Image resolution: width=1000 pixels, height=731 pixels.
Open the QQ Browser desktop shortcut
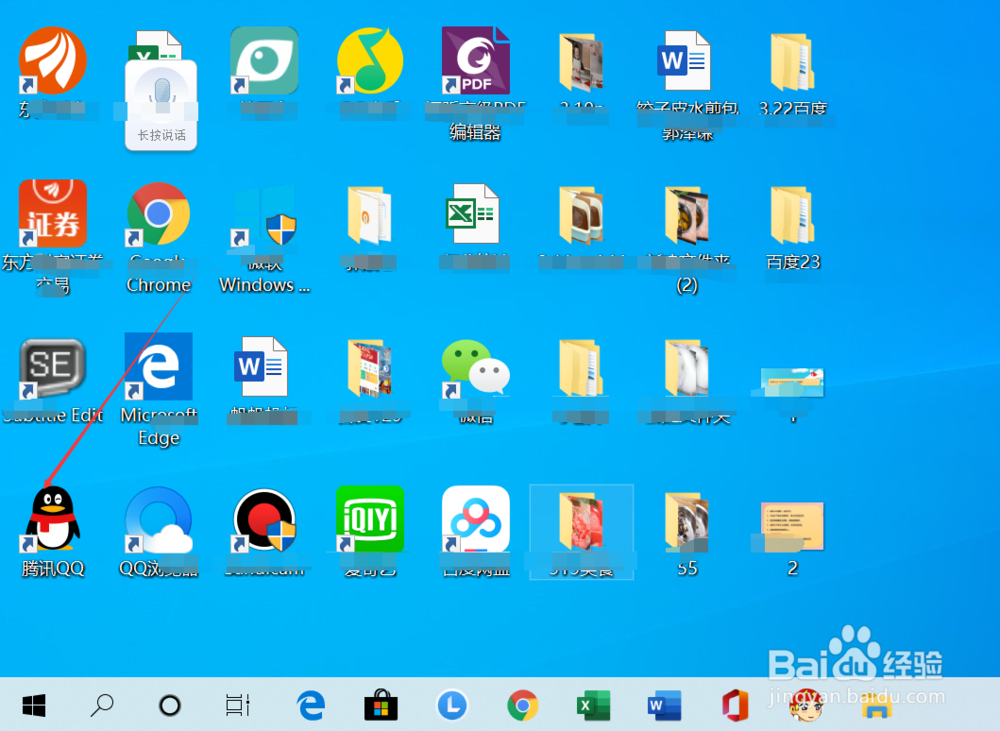point(159,519)
